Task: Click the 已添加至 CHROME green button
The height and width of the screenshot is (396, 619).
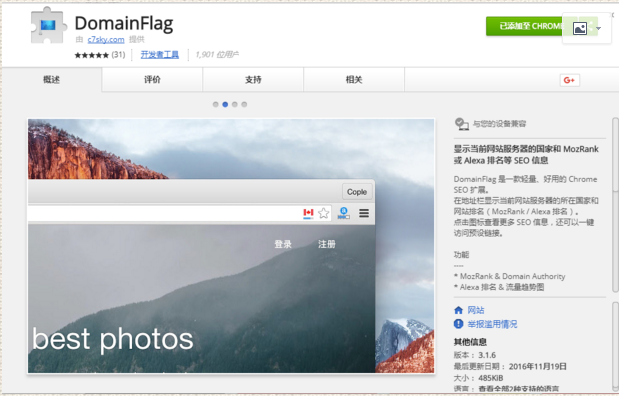Action: point(525,26)
